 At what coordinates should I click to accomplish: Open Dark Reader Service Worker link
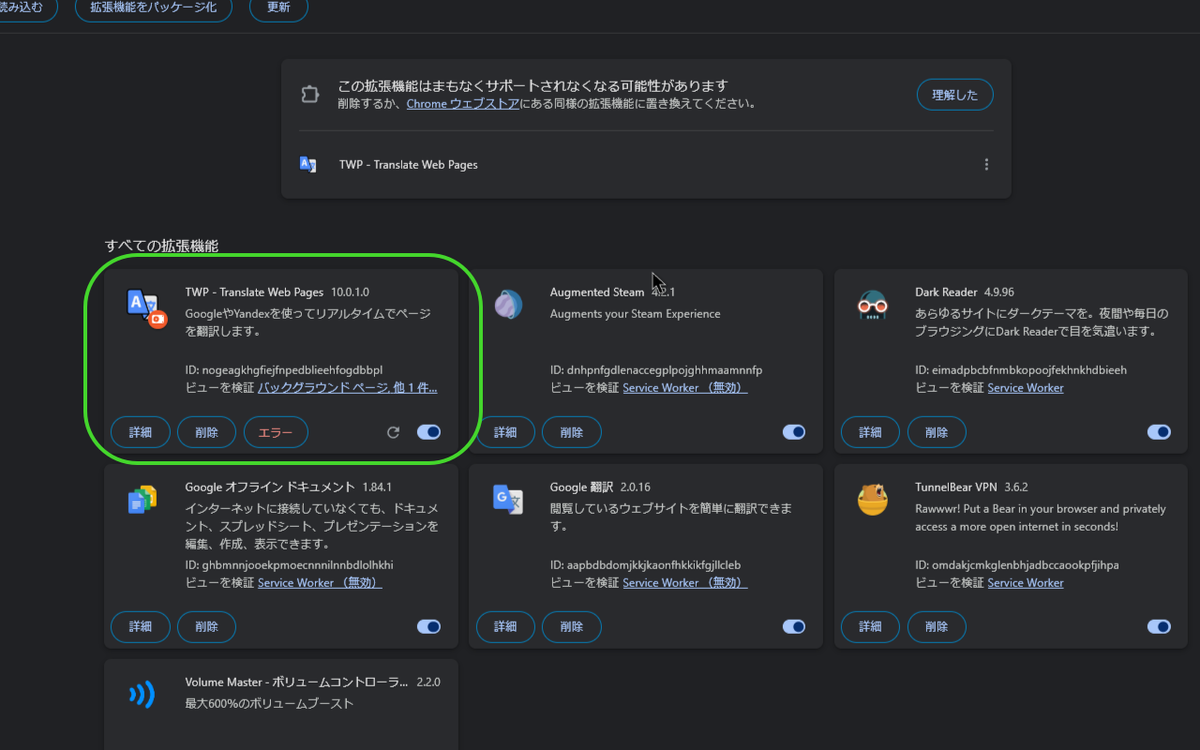click(1025, 387)
